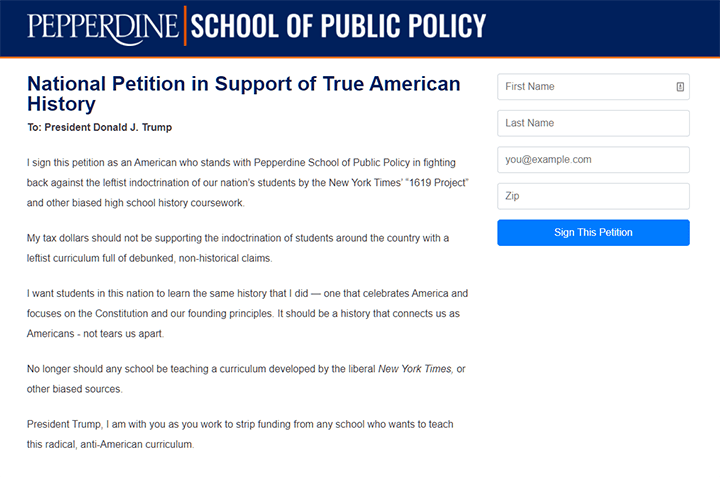Click the word History in the title

[61, 104]
